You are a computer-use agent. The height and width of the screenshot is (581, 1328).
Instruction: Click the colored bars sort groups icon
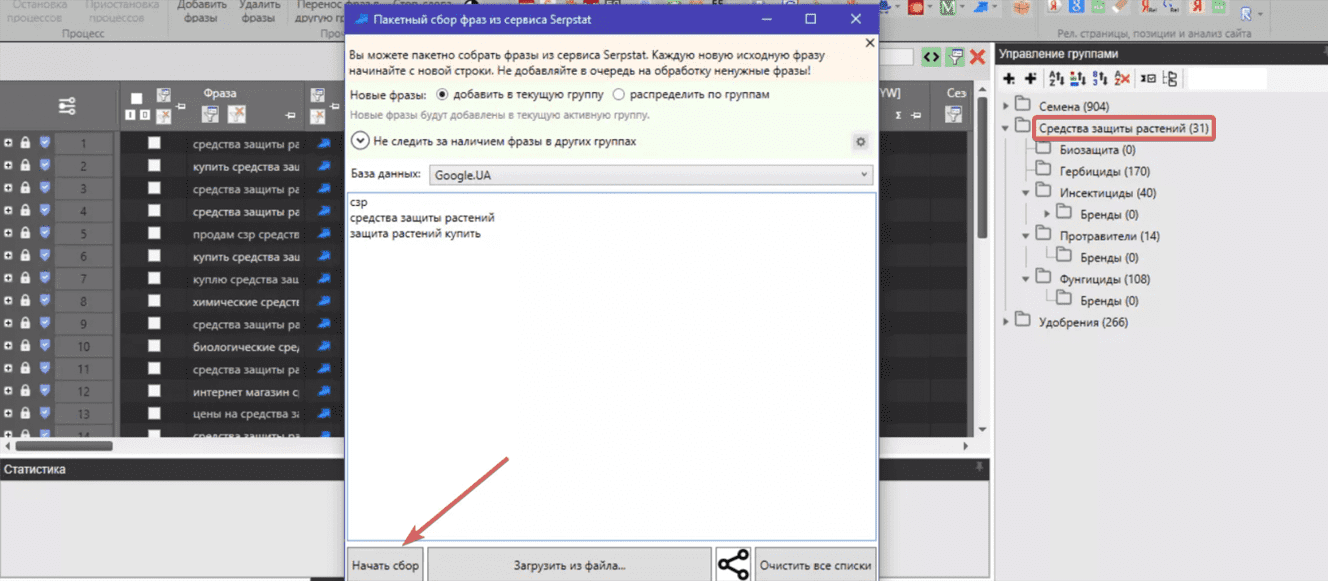(1078, 79)
